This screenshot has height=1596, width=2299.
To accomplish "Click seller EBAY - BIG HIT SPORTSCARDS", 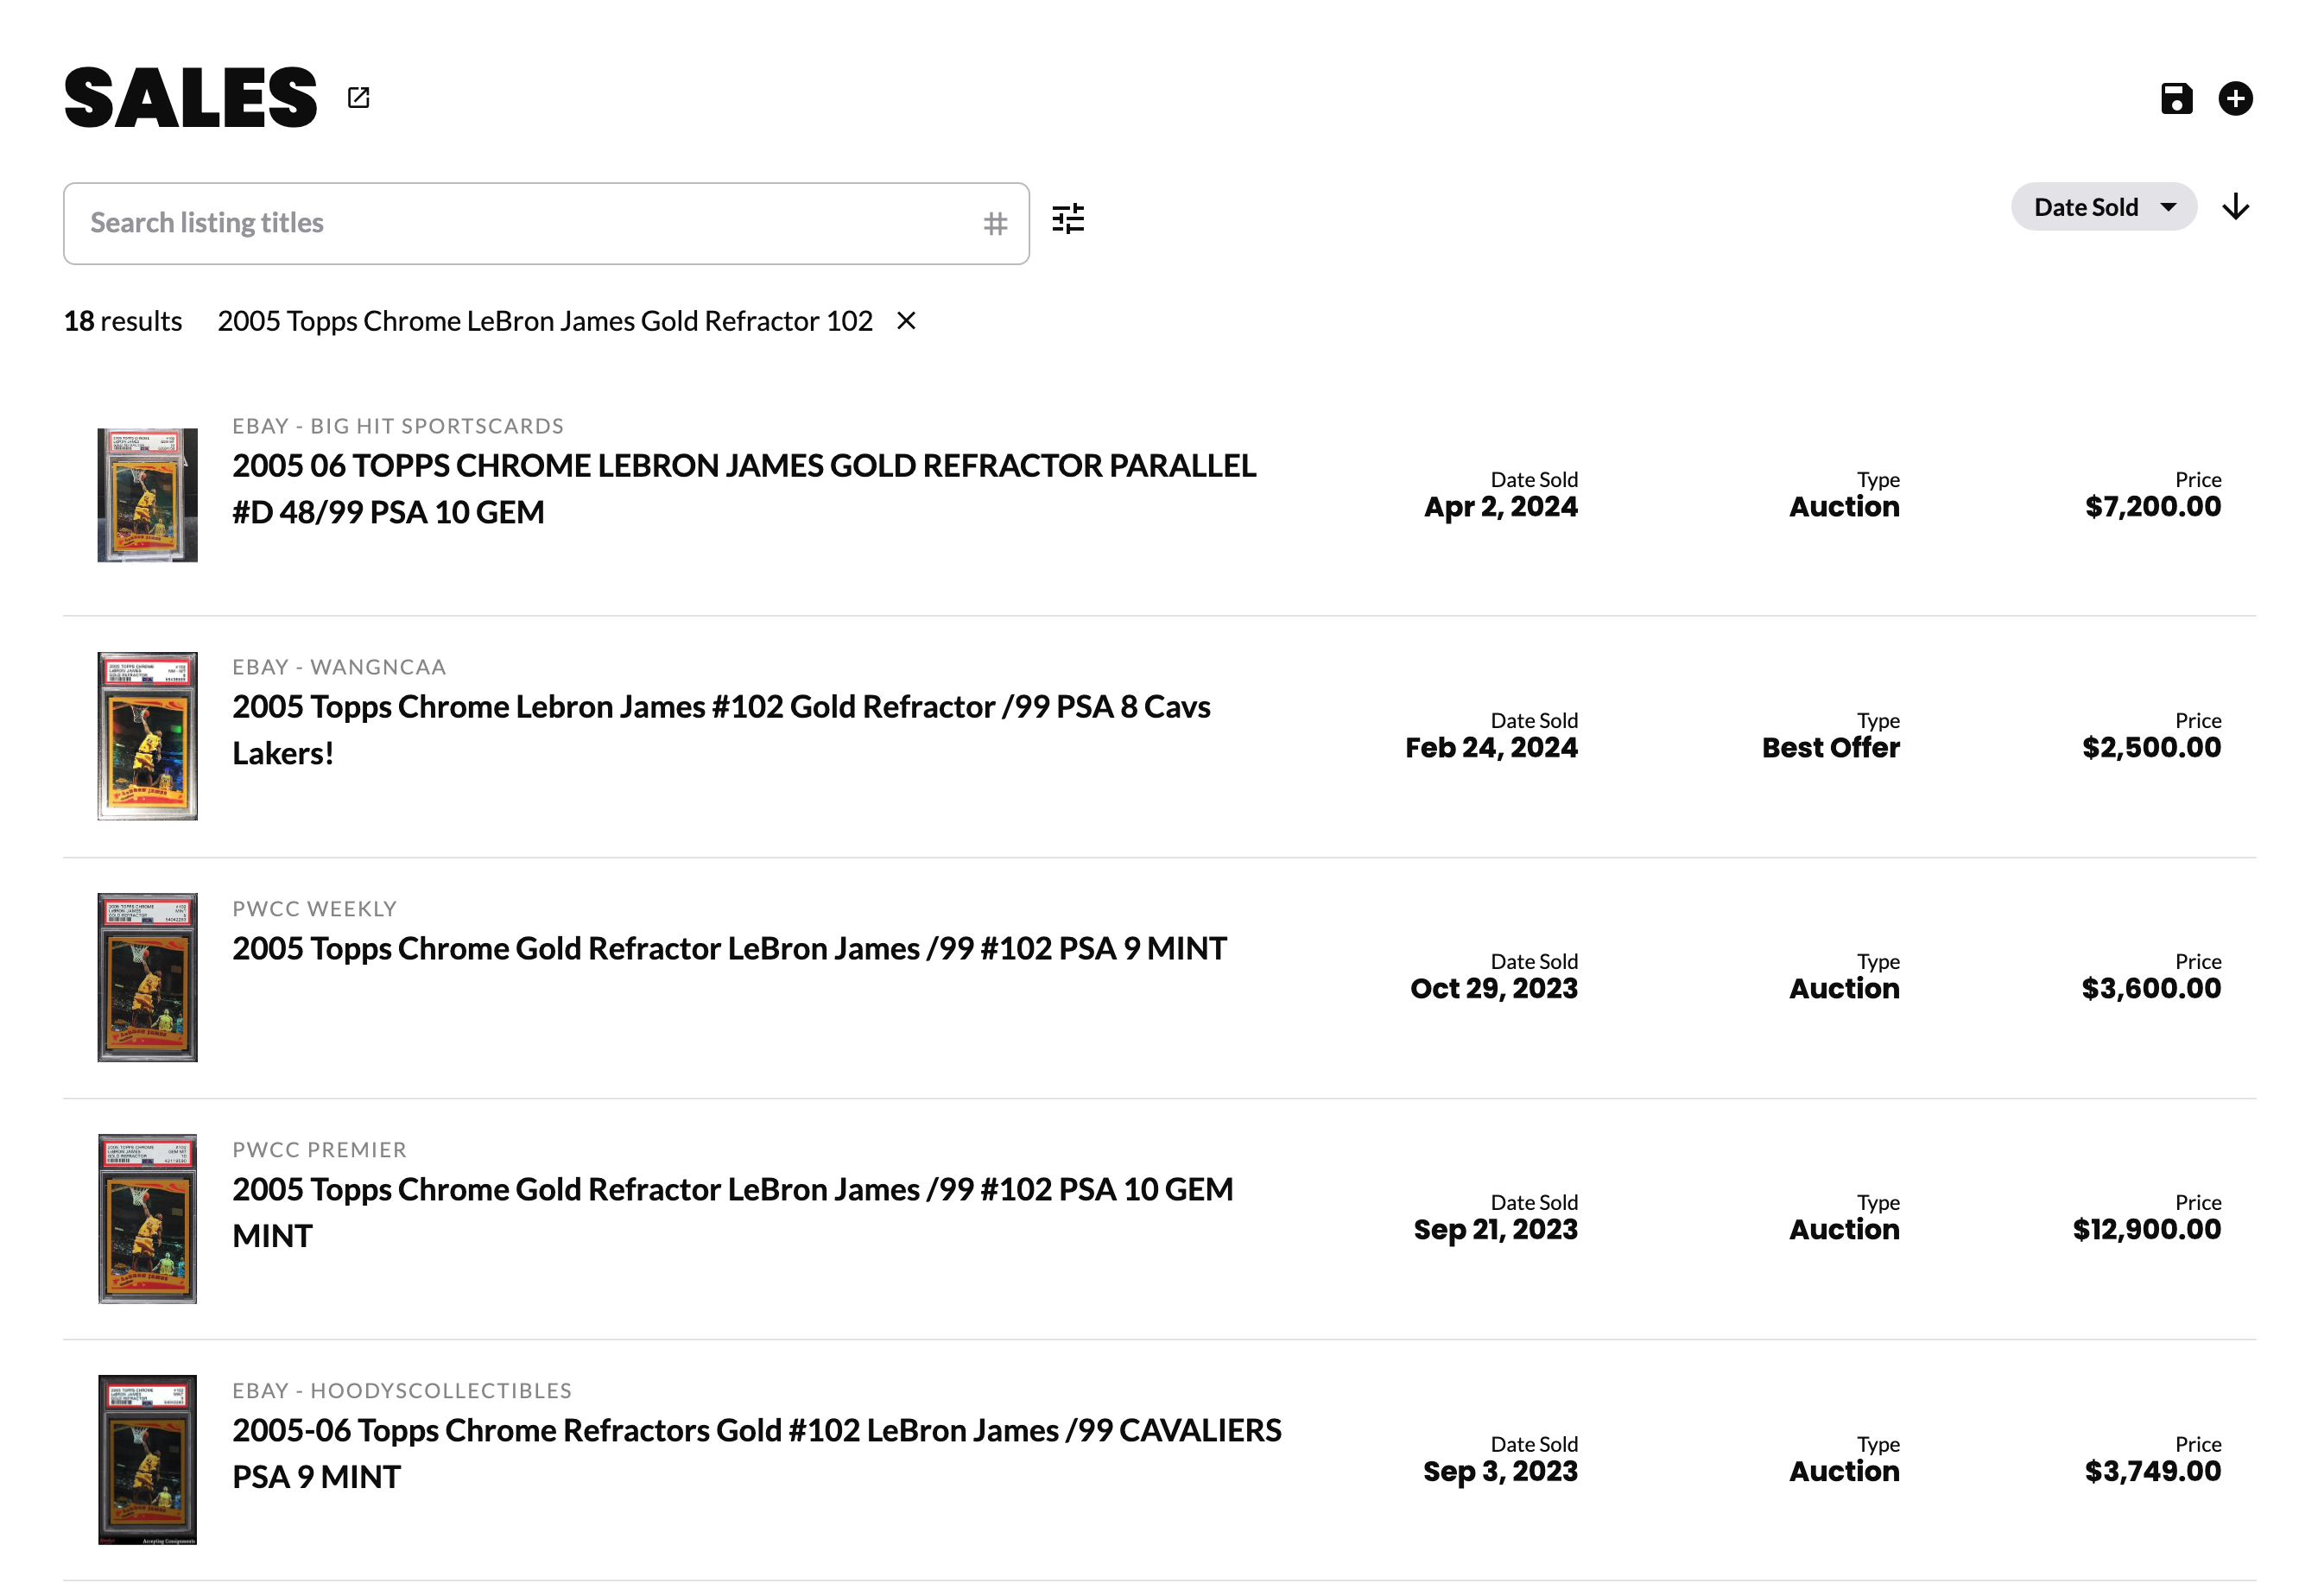I will pyautogui.click(x=398, y=426).
